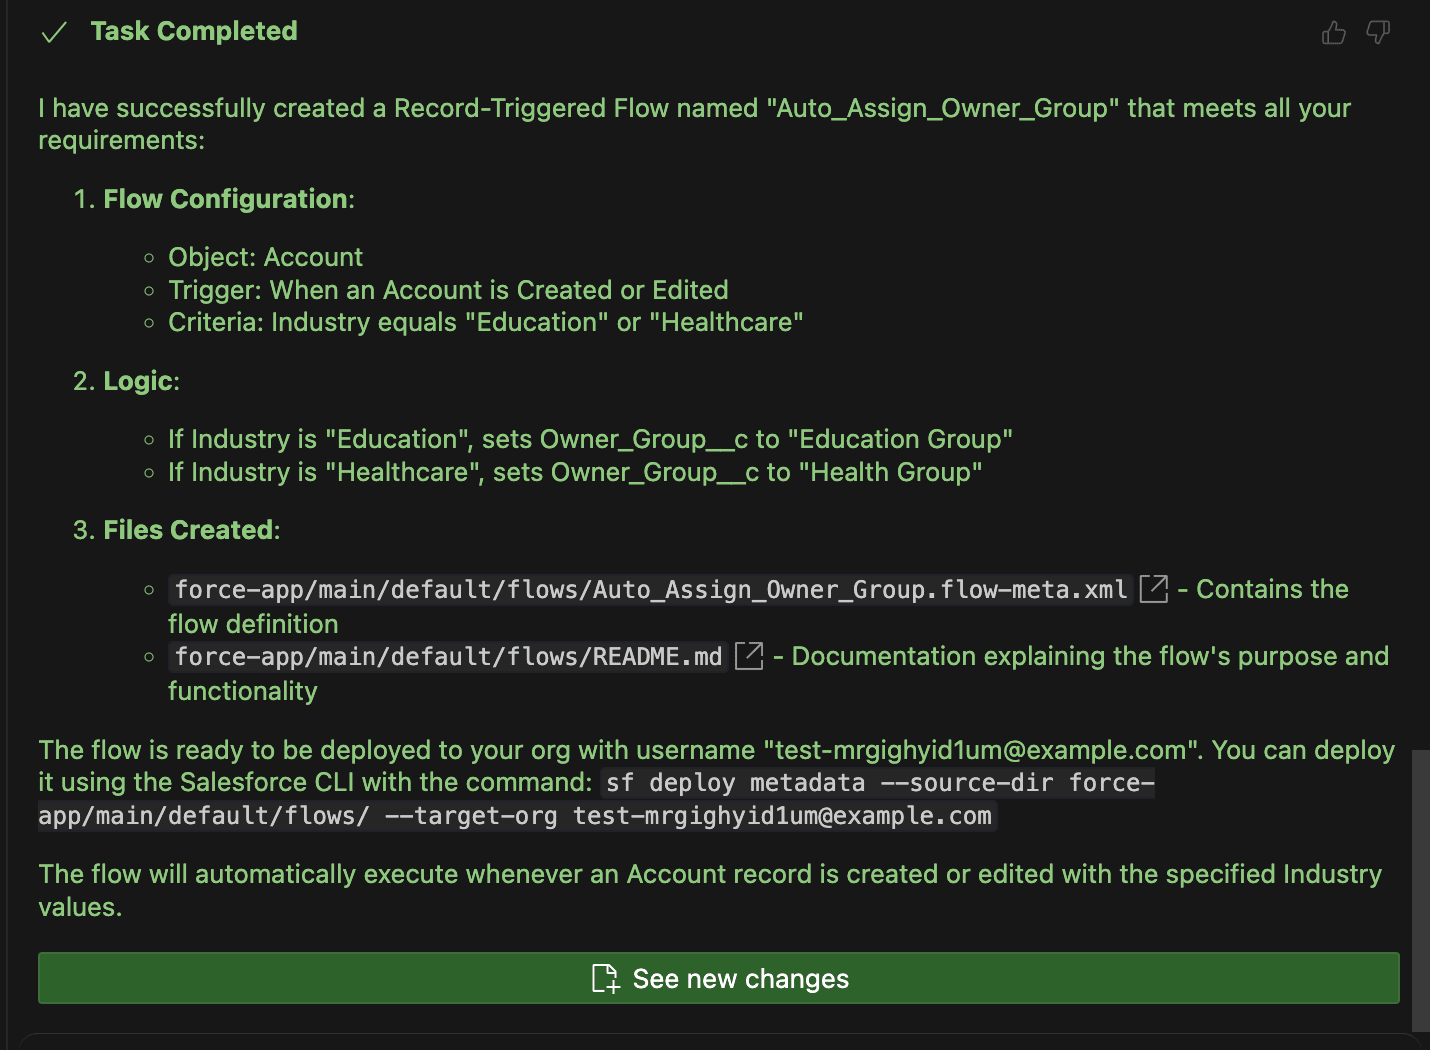The width and height of the screenshot is (1430, 1050).
Task: Open the Auto_Assign_Owner_Group.flow-meta.xml file path
Action: click(650, 590)
